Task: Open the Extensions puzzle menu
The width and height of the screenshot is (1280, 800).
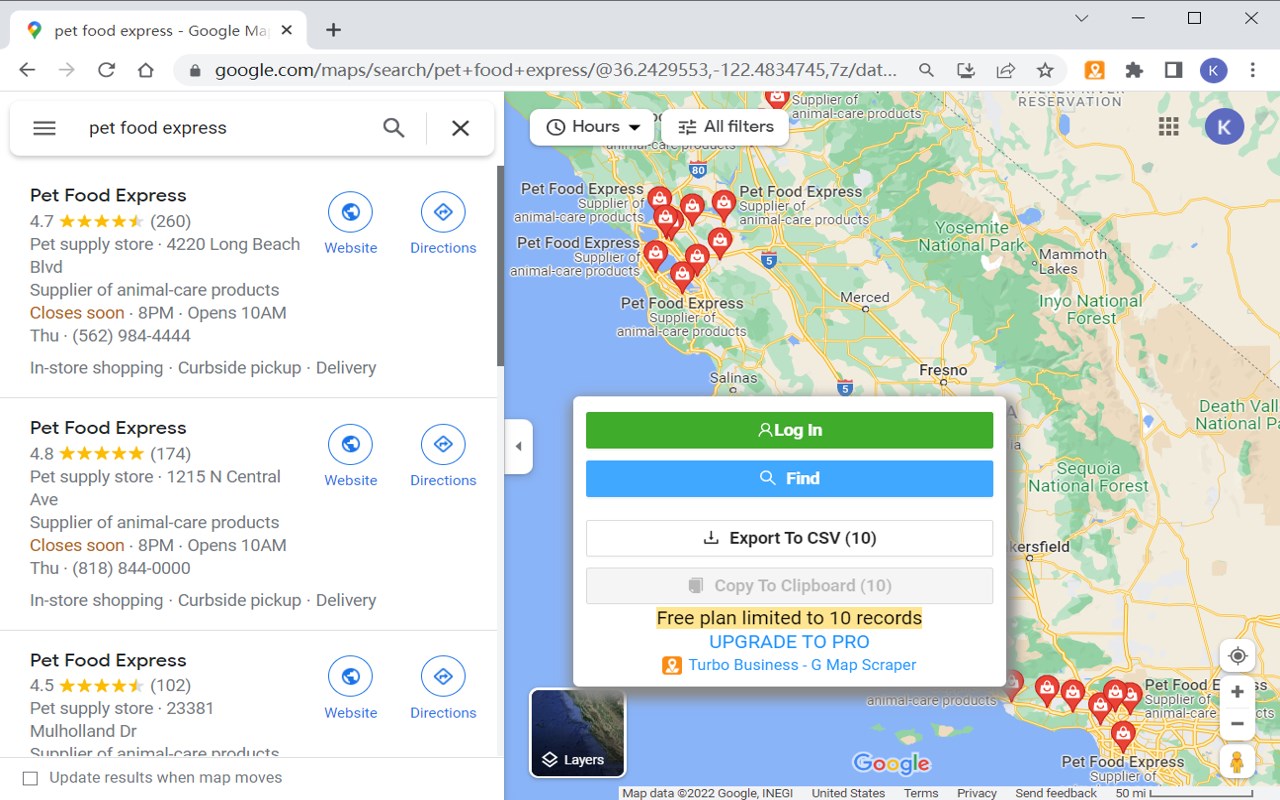Action: tap(1134, 70)
